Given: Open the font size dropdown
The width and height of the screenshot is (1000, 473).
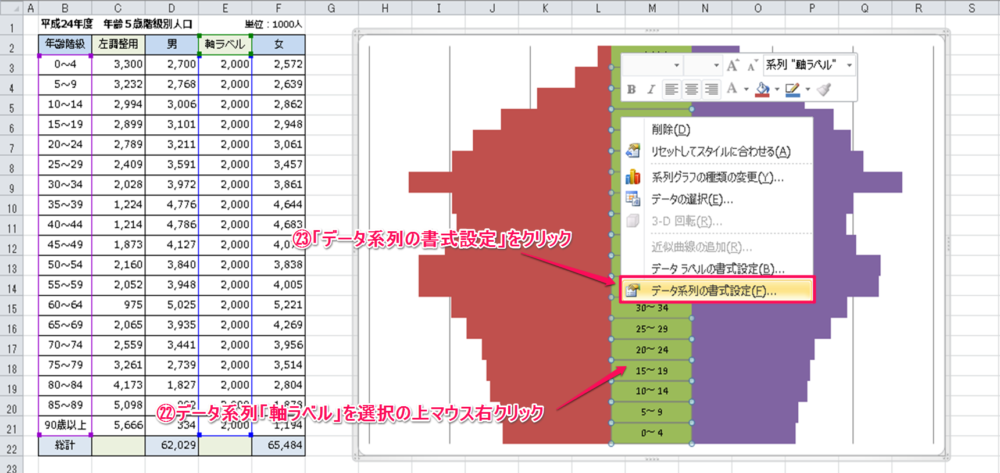Looking at the screenshot, I should pyautogui.click(x=716, y=65).
